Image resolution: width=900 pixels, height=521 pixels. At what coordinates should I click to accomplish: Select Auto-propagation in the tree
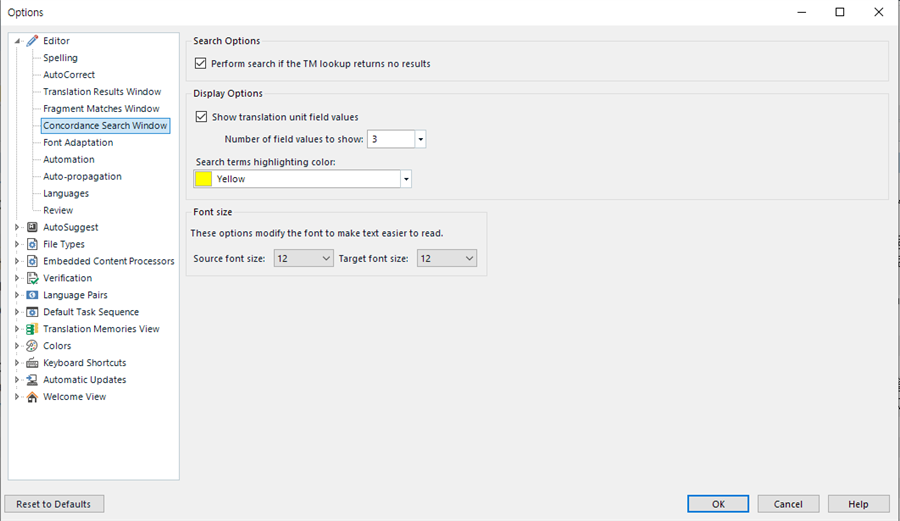82,176
